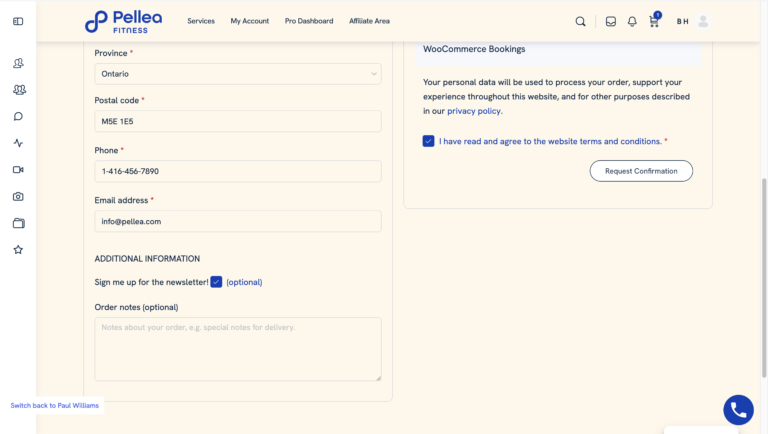768x434 pixels.
Task: Click the ADDITIONAL INFORMATION heading
Action: click(147, 259)
